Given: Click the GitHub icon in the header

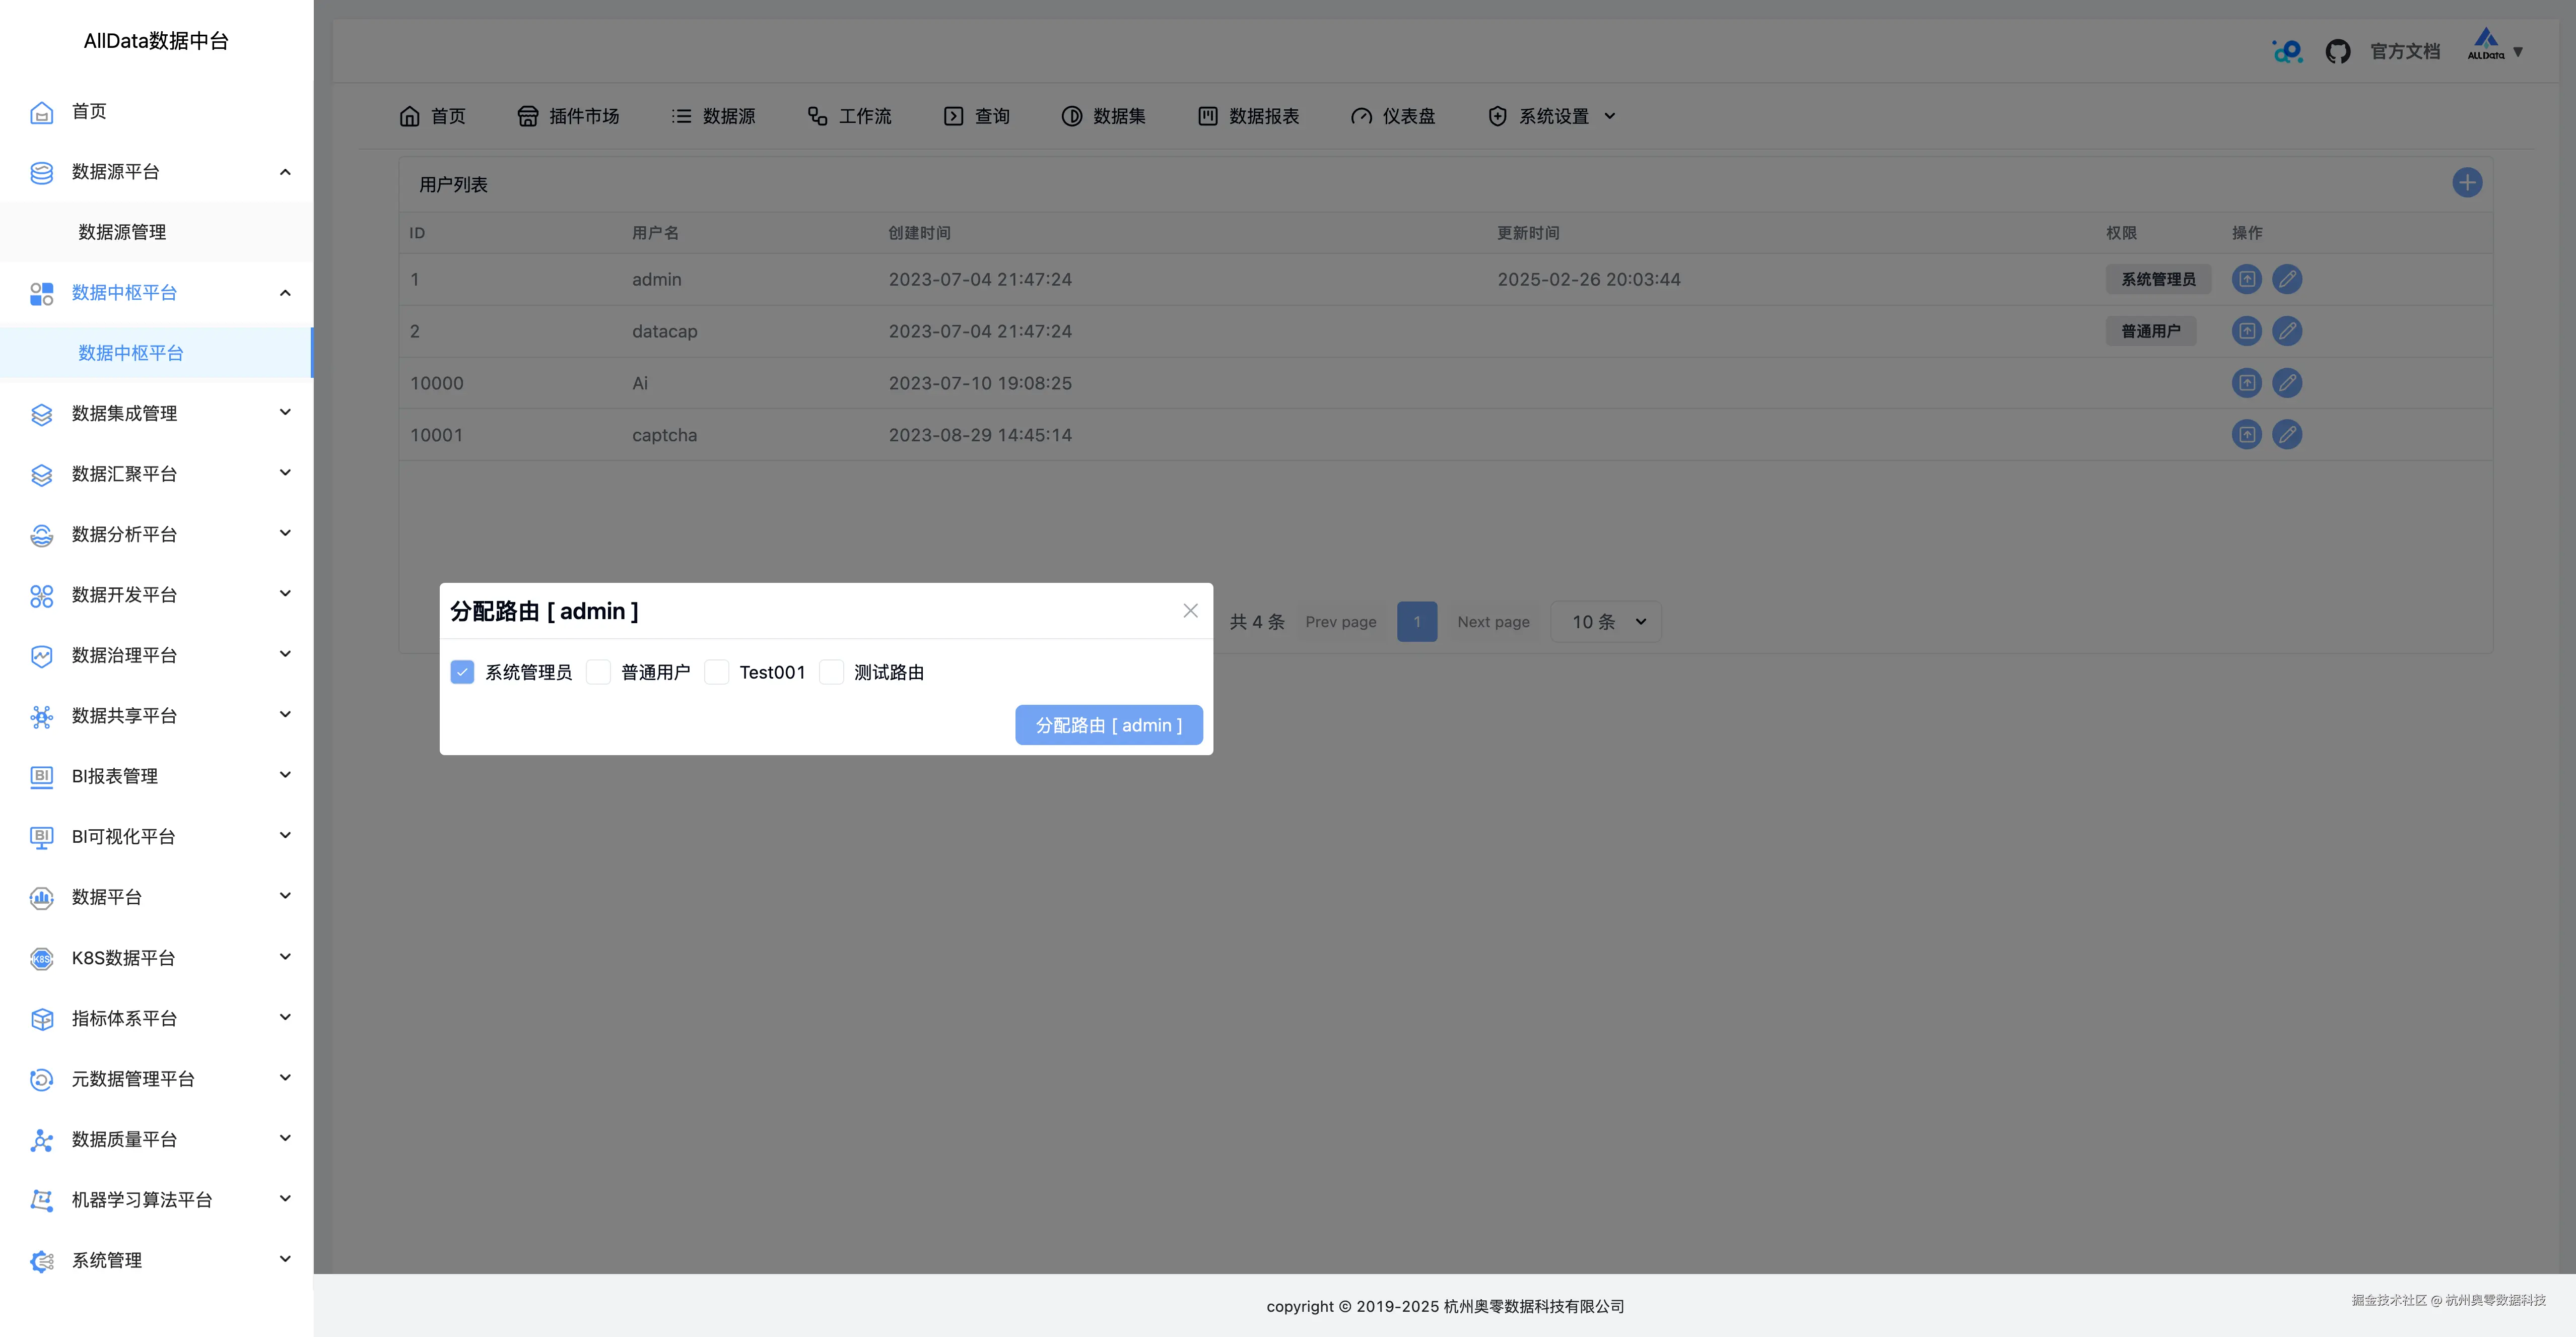Looking at the screenshot, I should [x=2339, y=50].
